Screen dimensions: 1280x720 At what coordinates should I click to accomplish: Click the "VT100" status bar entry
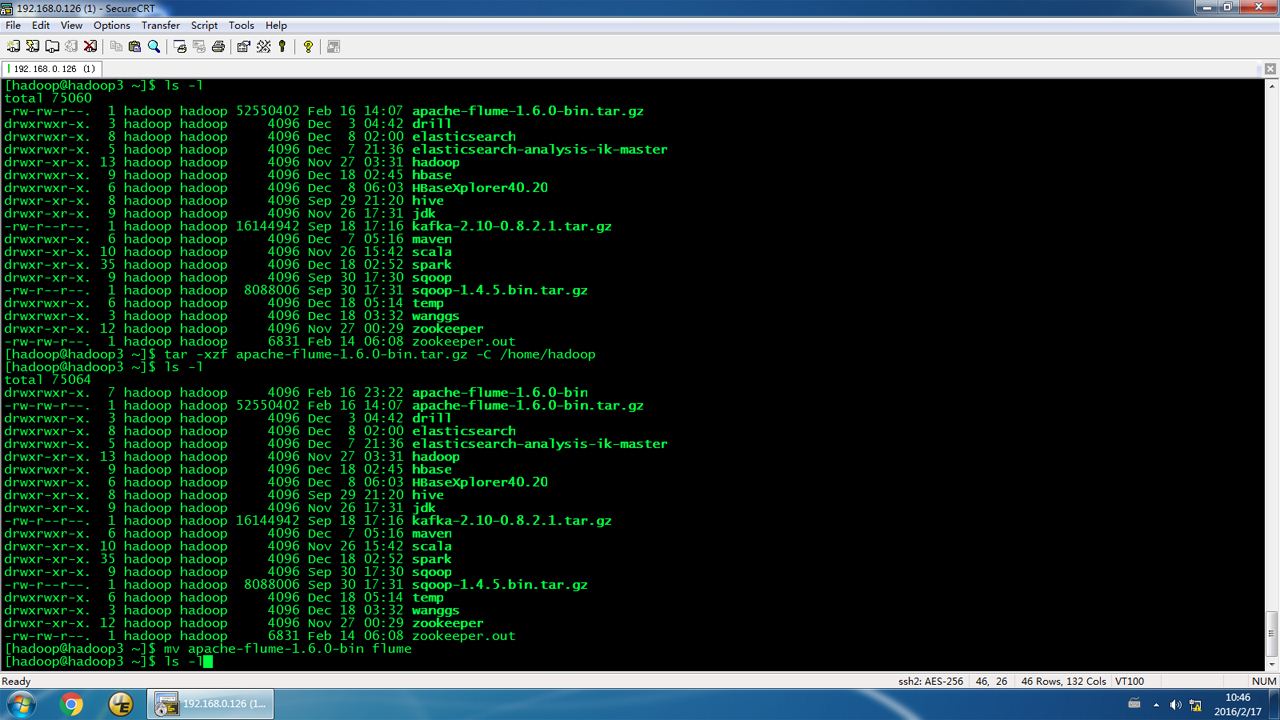(x=1129, y=681)
